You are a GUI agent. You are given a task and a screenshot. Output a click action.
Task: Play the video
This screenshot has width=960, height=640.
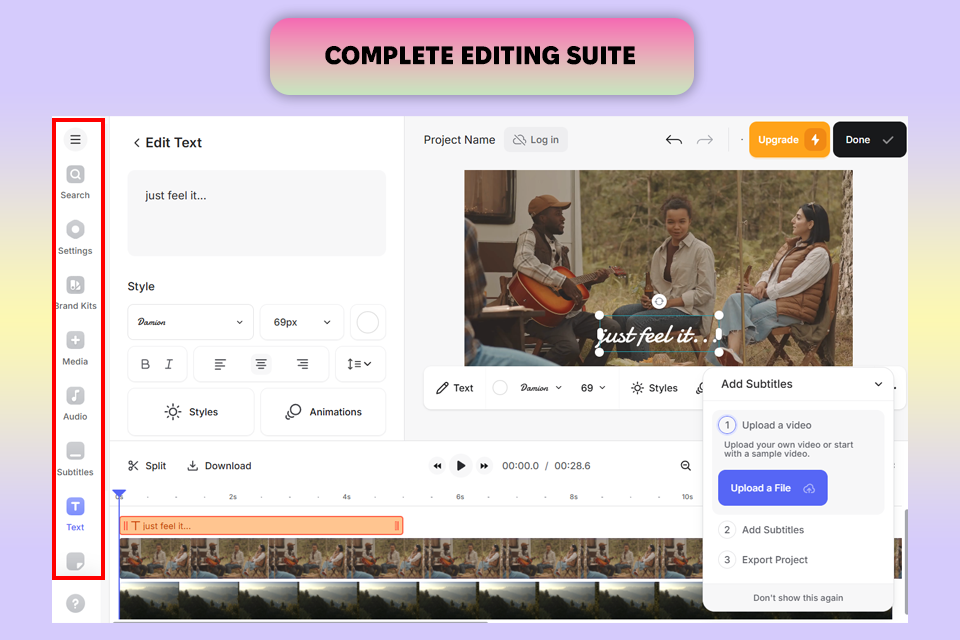click(x=460, y=465)
